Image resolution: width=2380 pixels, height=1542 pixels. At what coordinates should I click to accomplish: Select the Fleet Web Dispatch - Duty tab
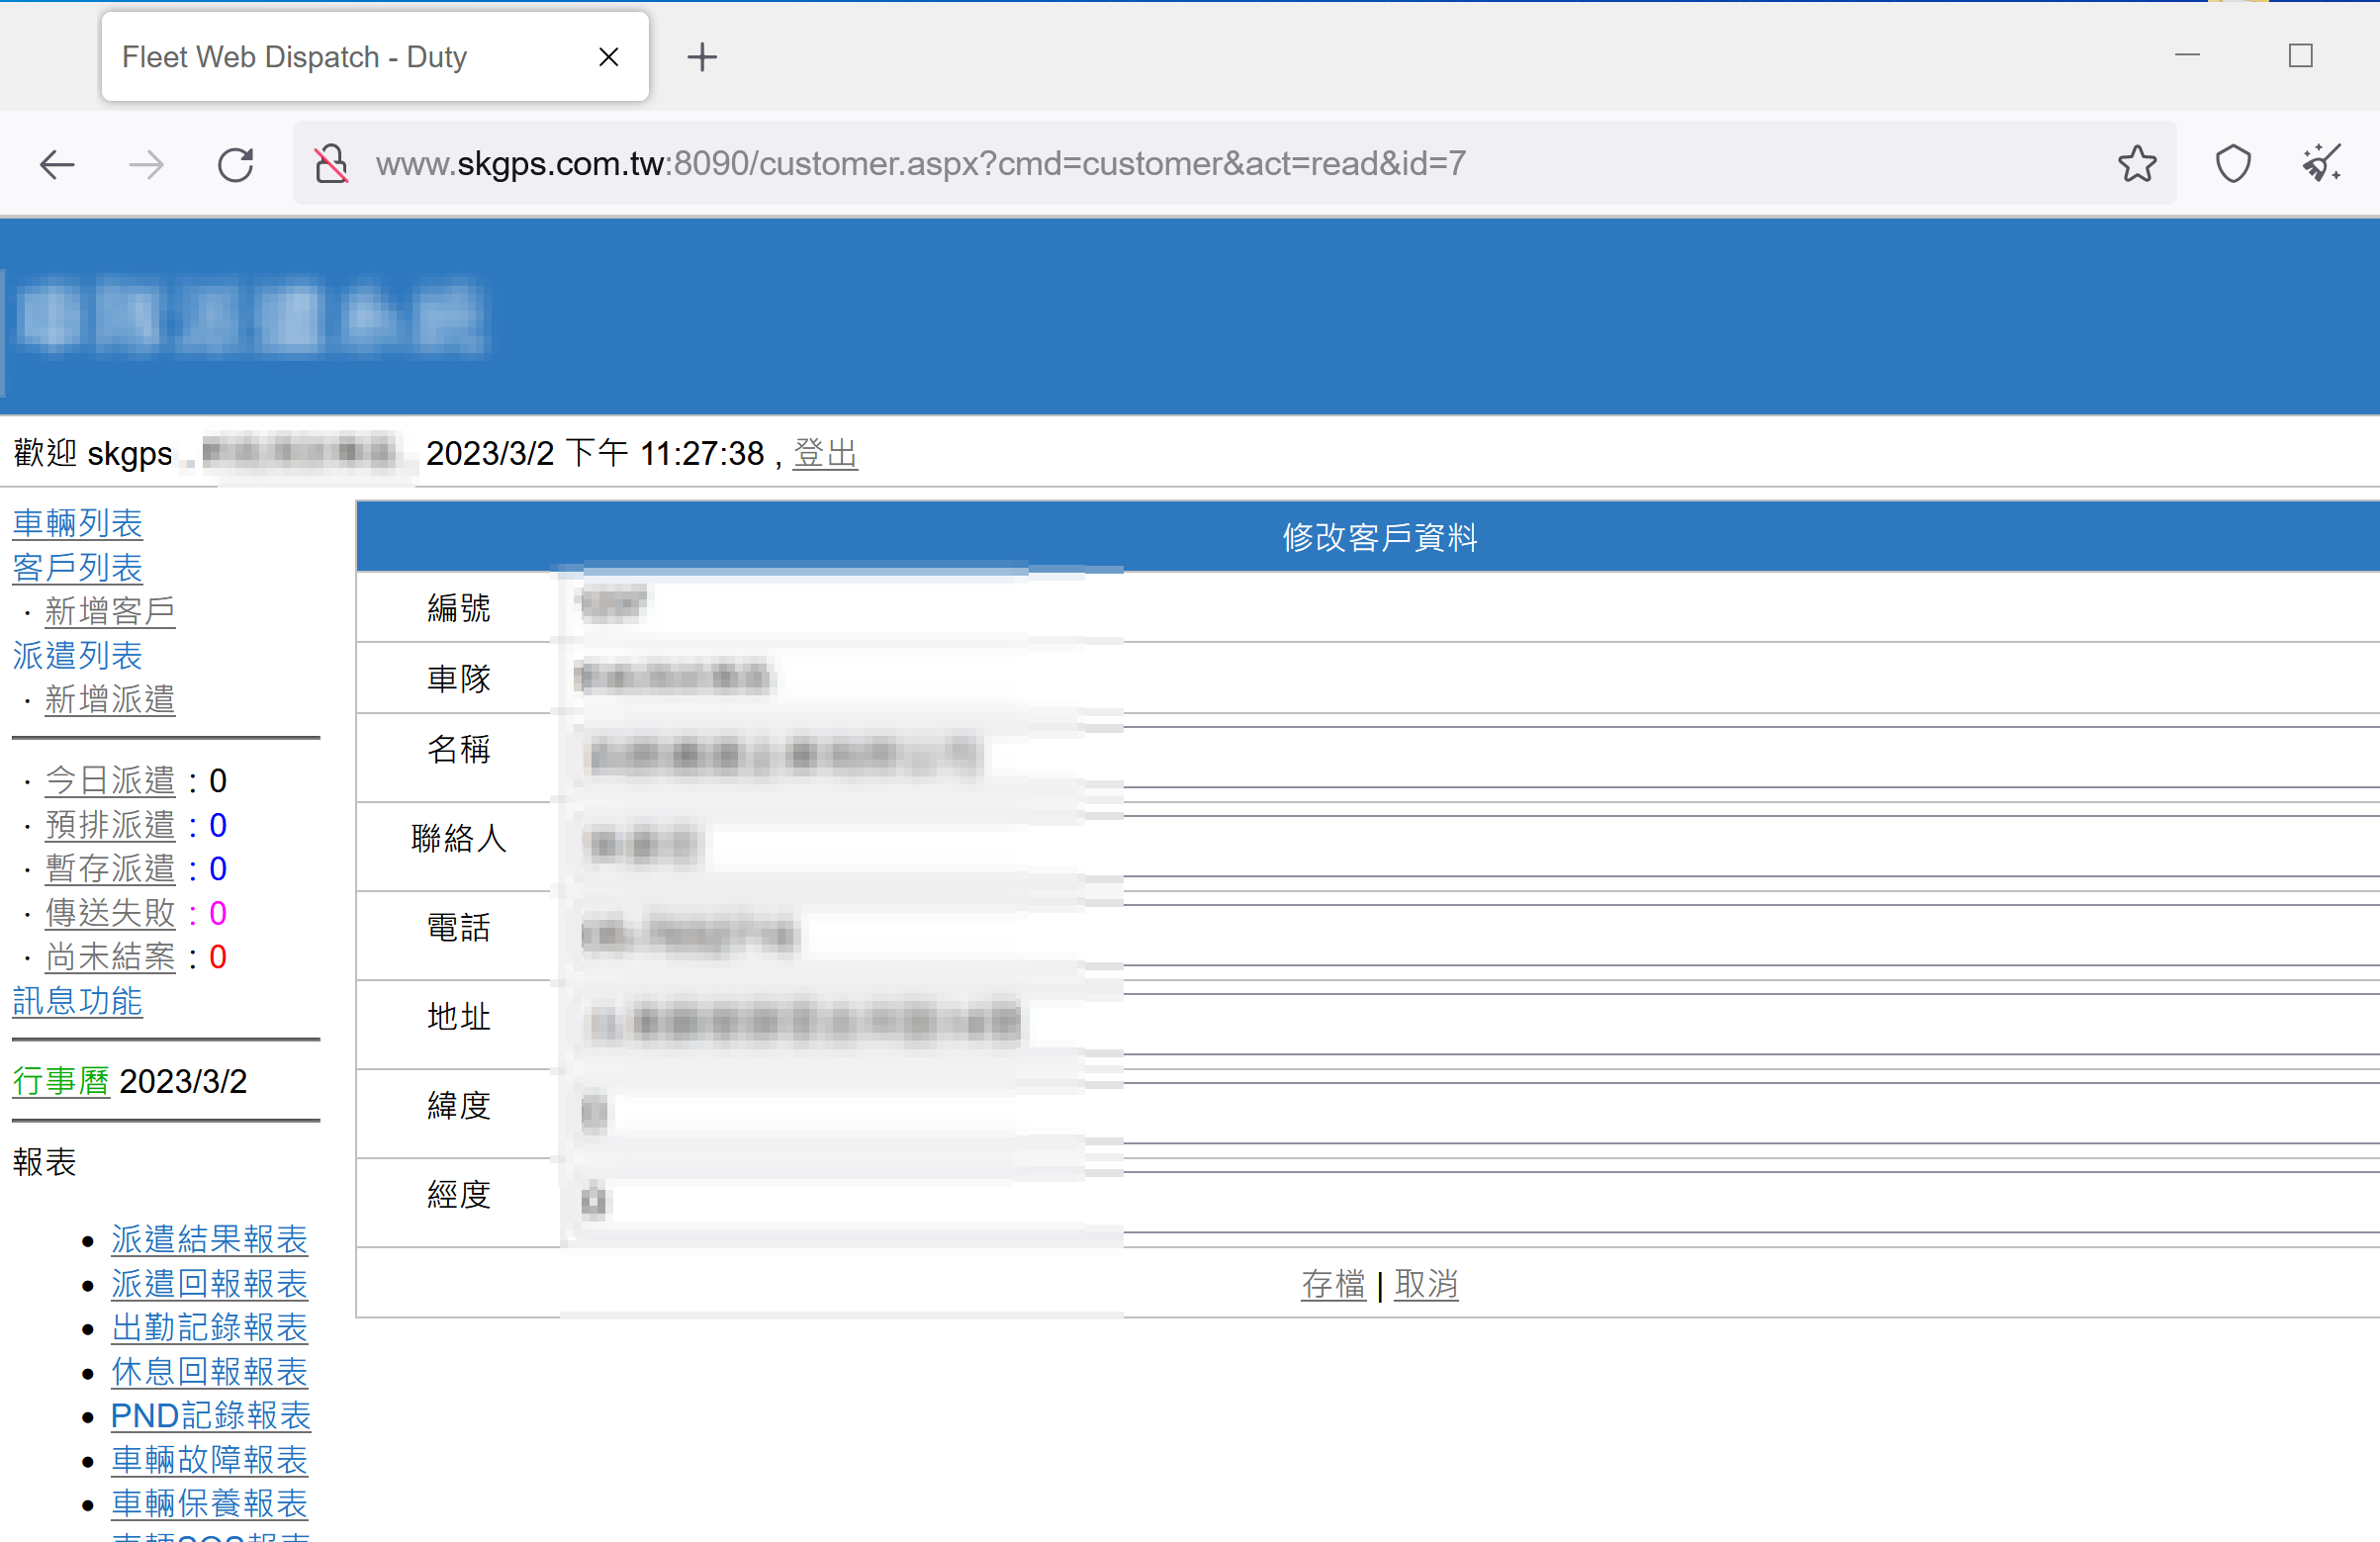pos(375,57)
